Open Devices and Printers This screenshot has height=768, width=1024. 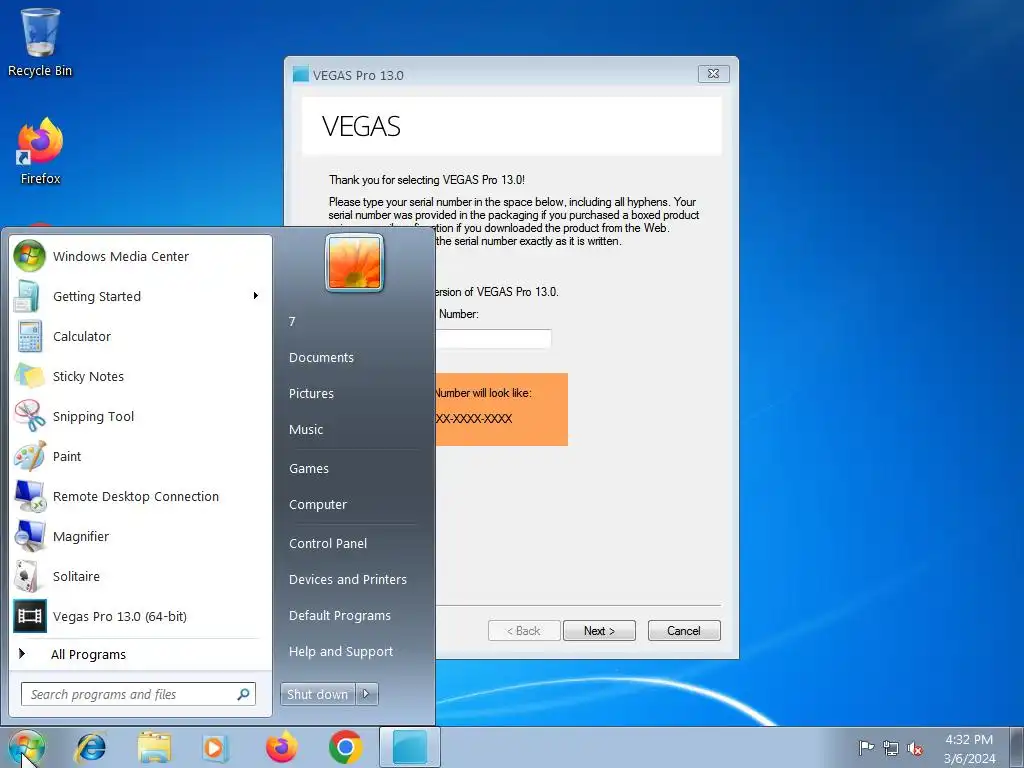pyautogui.click(x=348, y=579)
